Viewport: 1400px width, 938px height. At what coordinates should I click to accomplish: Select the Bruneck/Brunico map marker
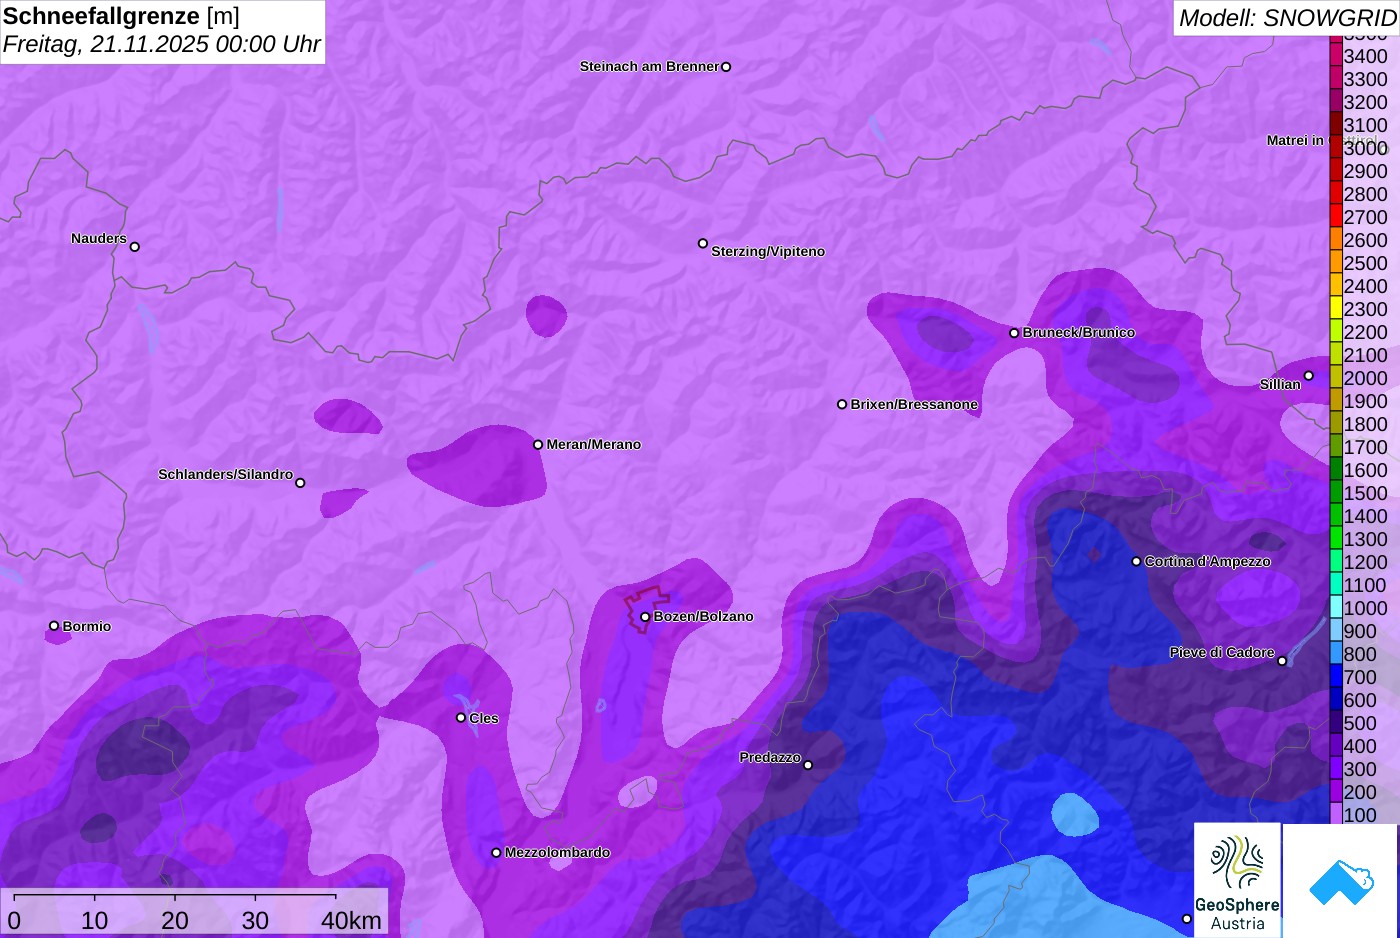(x=1014, y=333)
